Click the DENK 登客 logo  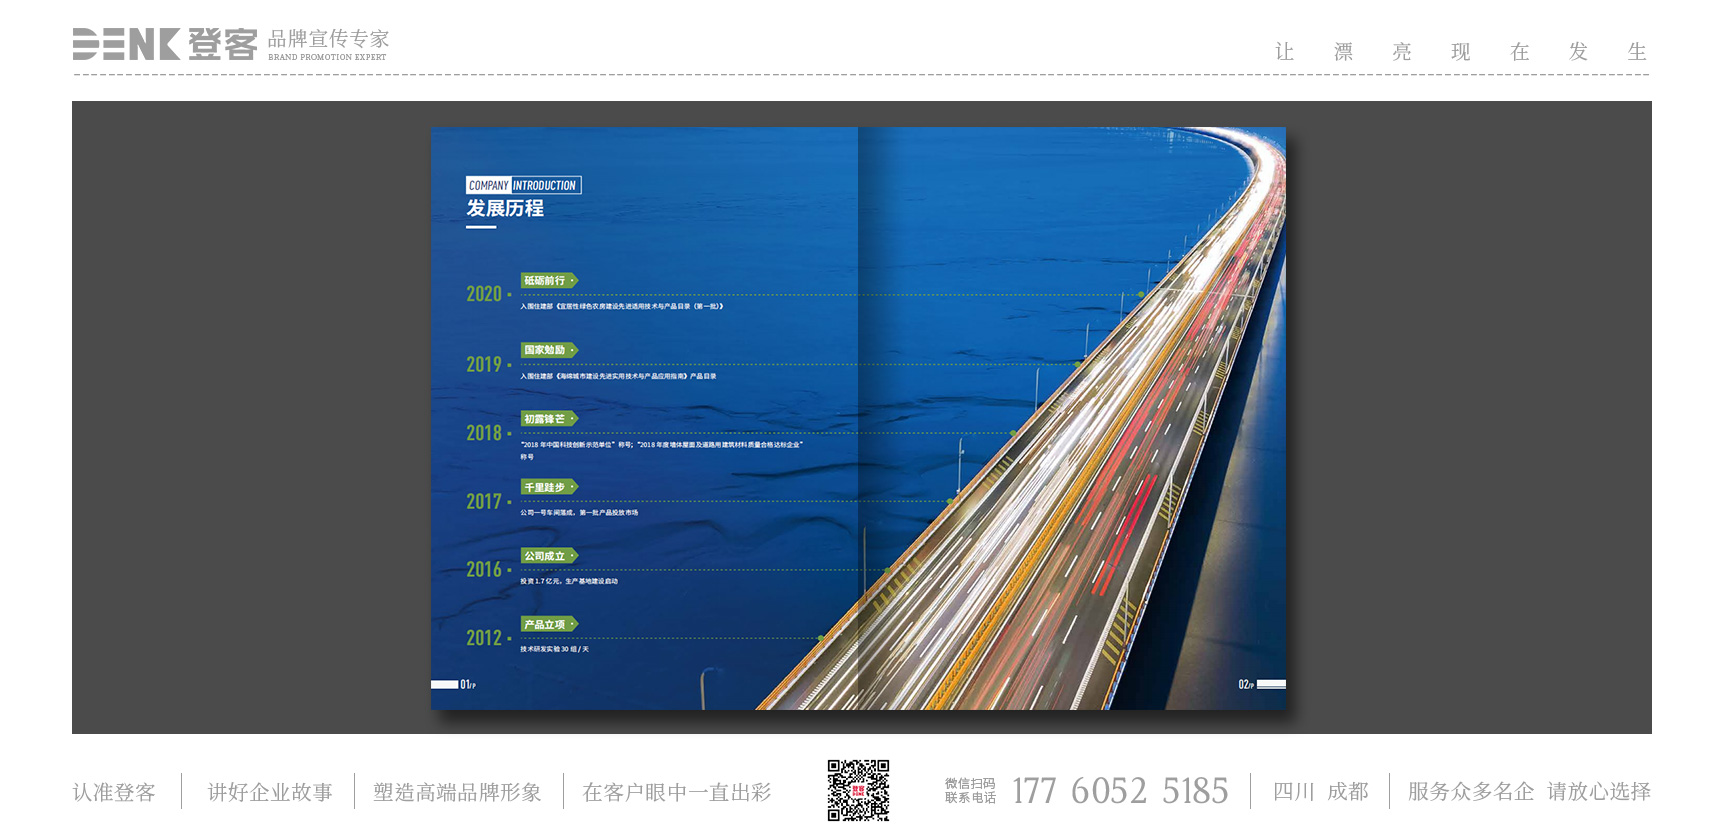tap(165, 44)
